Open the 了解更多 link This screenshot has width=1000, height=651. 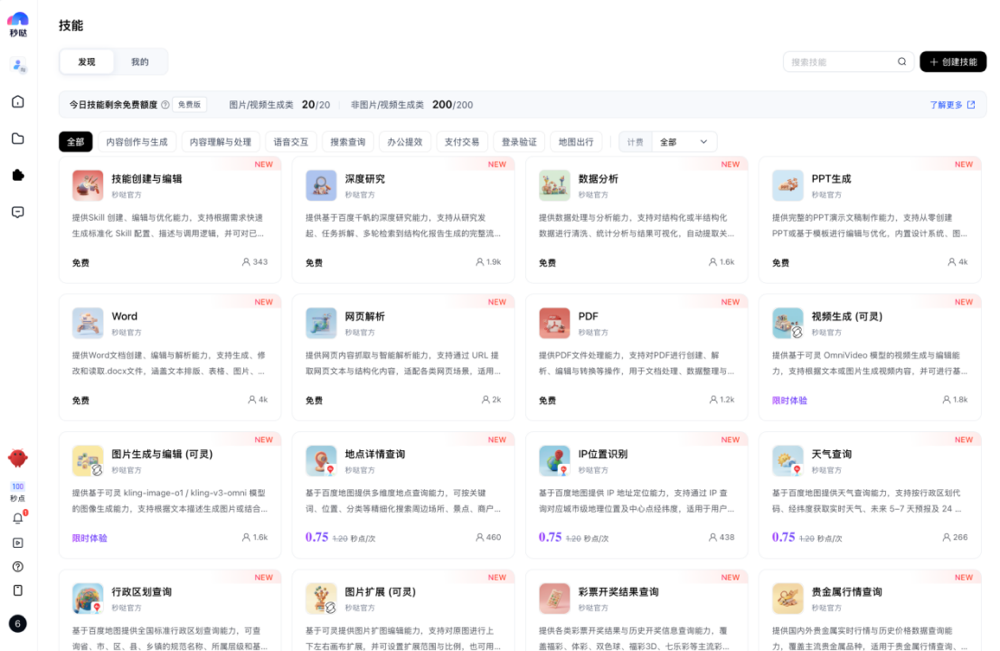tap(952, 105)
